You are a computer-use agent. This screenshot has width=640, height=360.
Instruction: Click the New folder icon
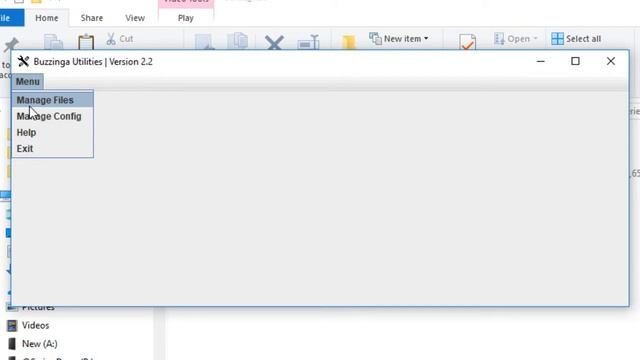[x=349, y=42]
